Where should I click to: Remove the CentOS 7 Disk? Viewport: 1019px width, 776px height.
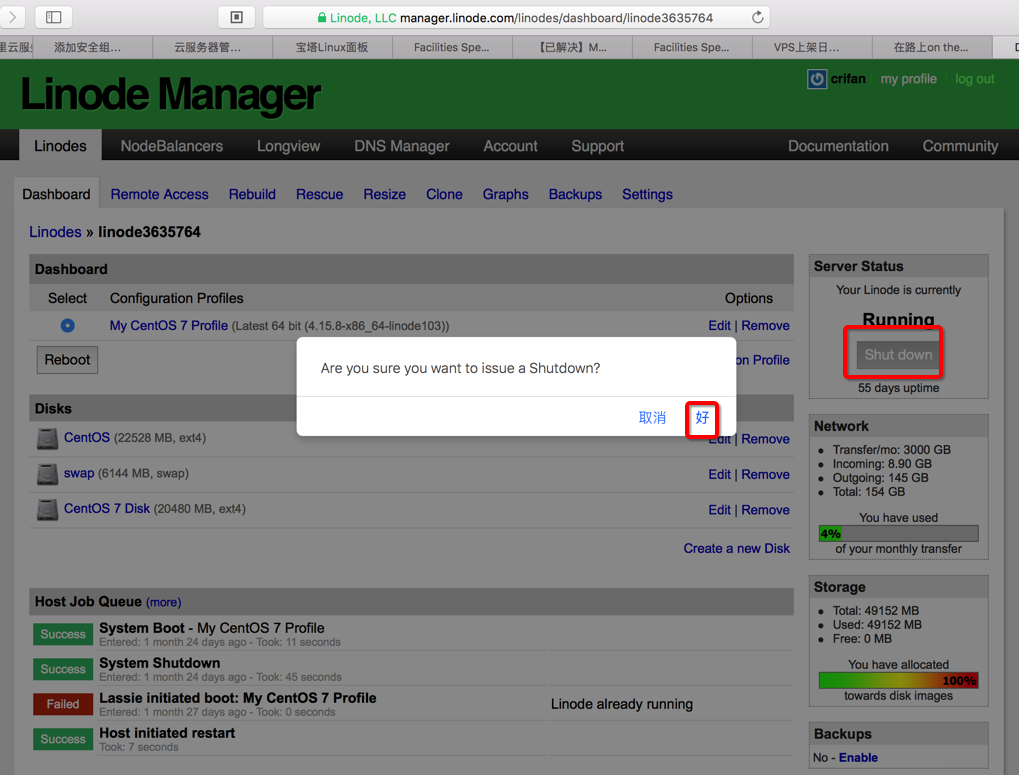tap(765, 510)
